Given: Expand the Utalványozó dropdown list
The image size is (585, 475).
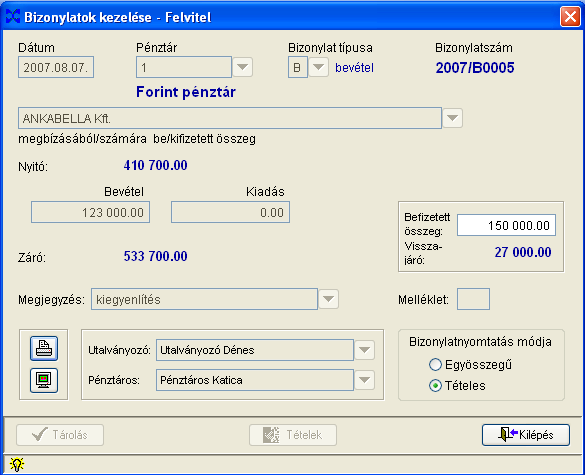Looking at the screenshot, I should pos(365,350).
